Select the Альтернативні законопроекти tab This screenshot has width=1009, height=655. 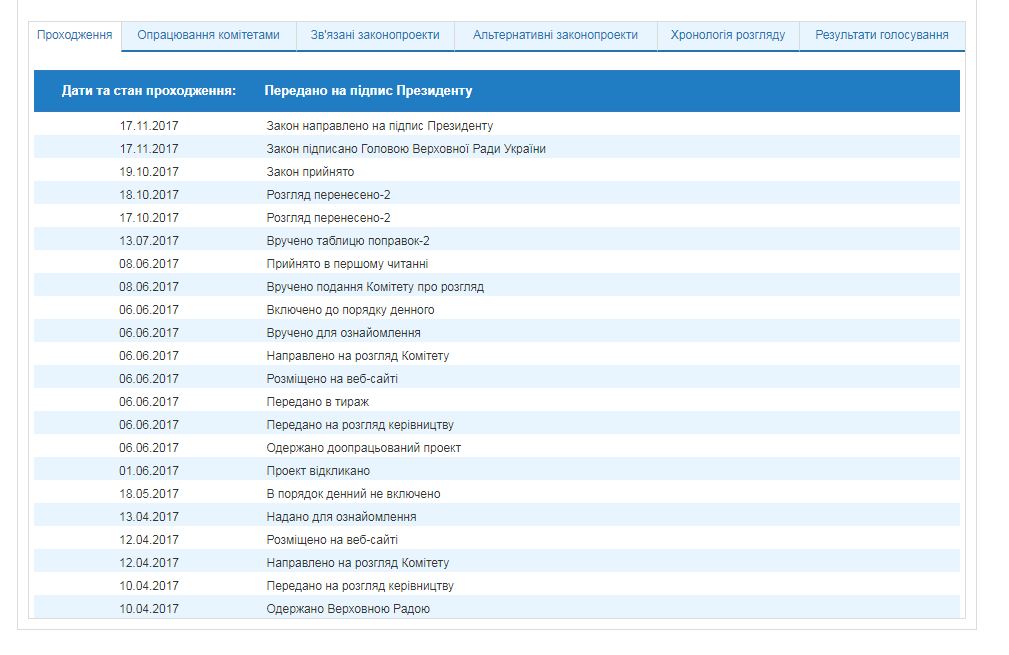tap(555, 35)
